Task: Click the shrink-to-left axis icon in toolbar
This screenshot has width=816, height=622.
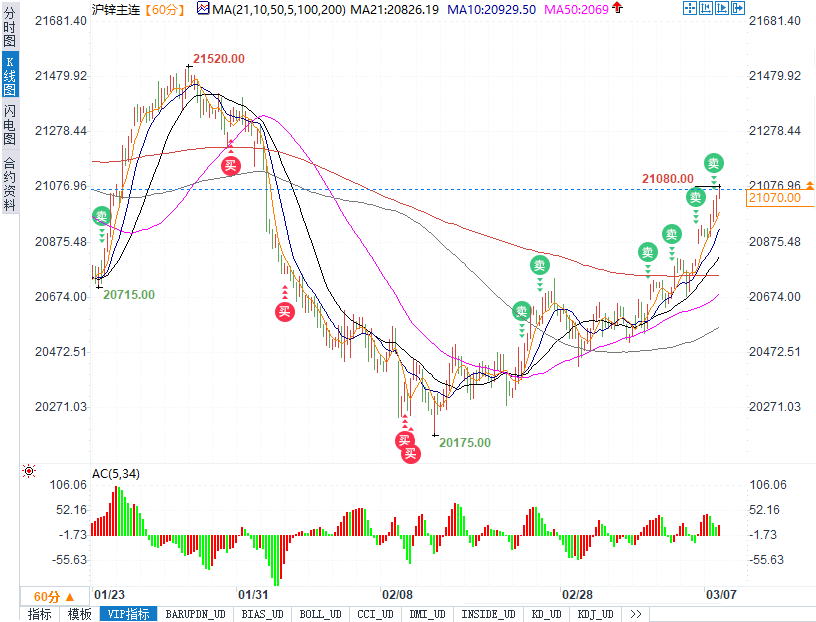Action: (706, 8)
